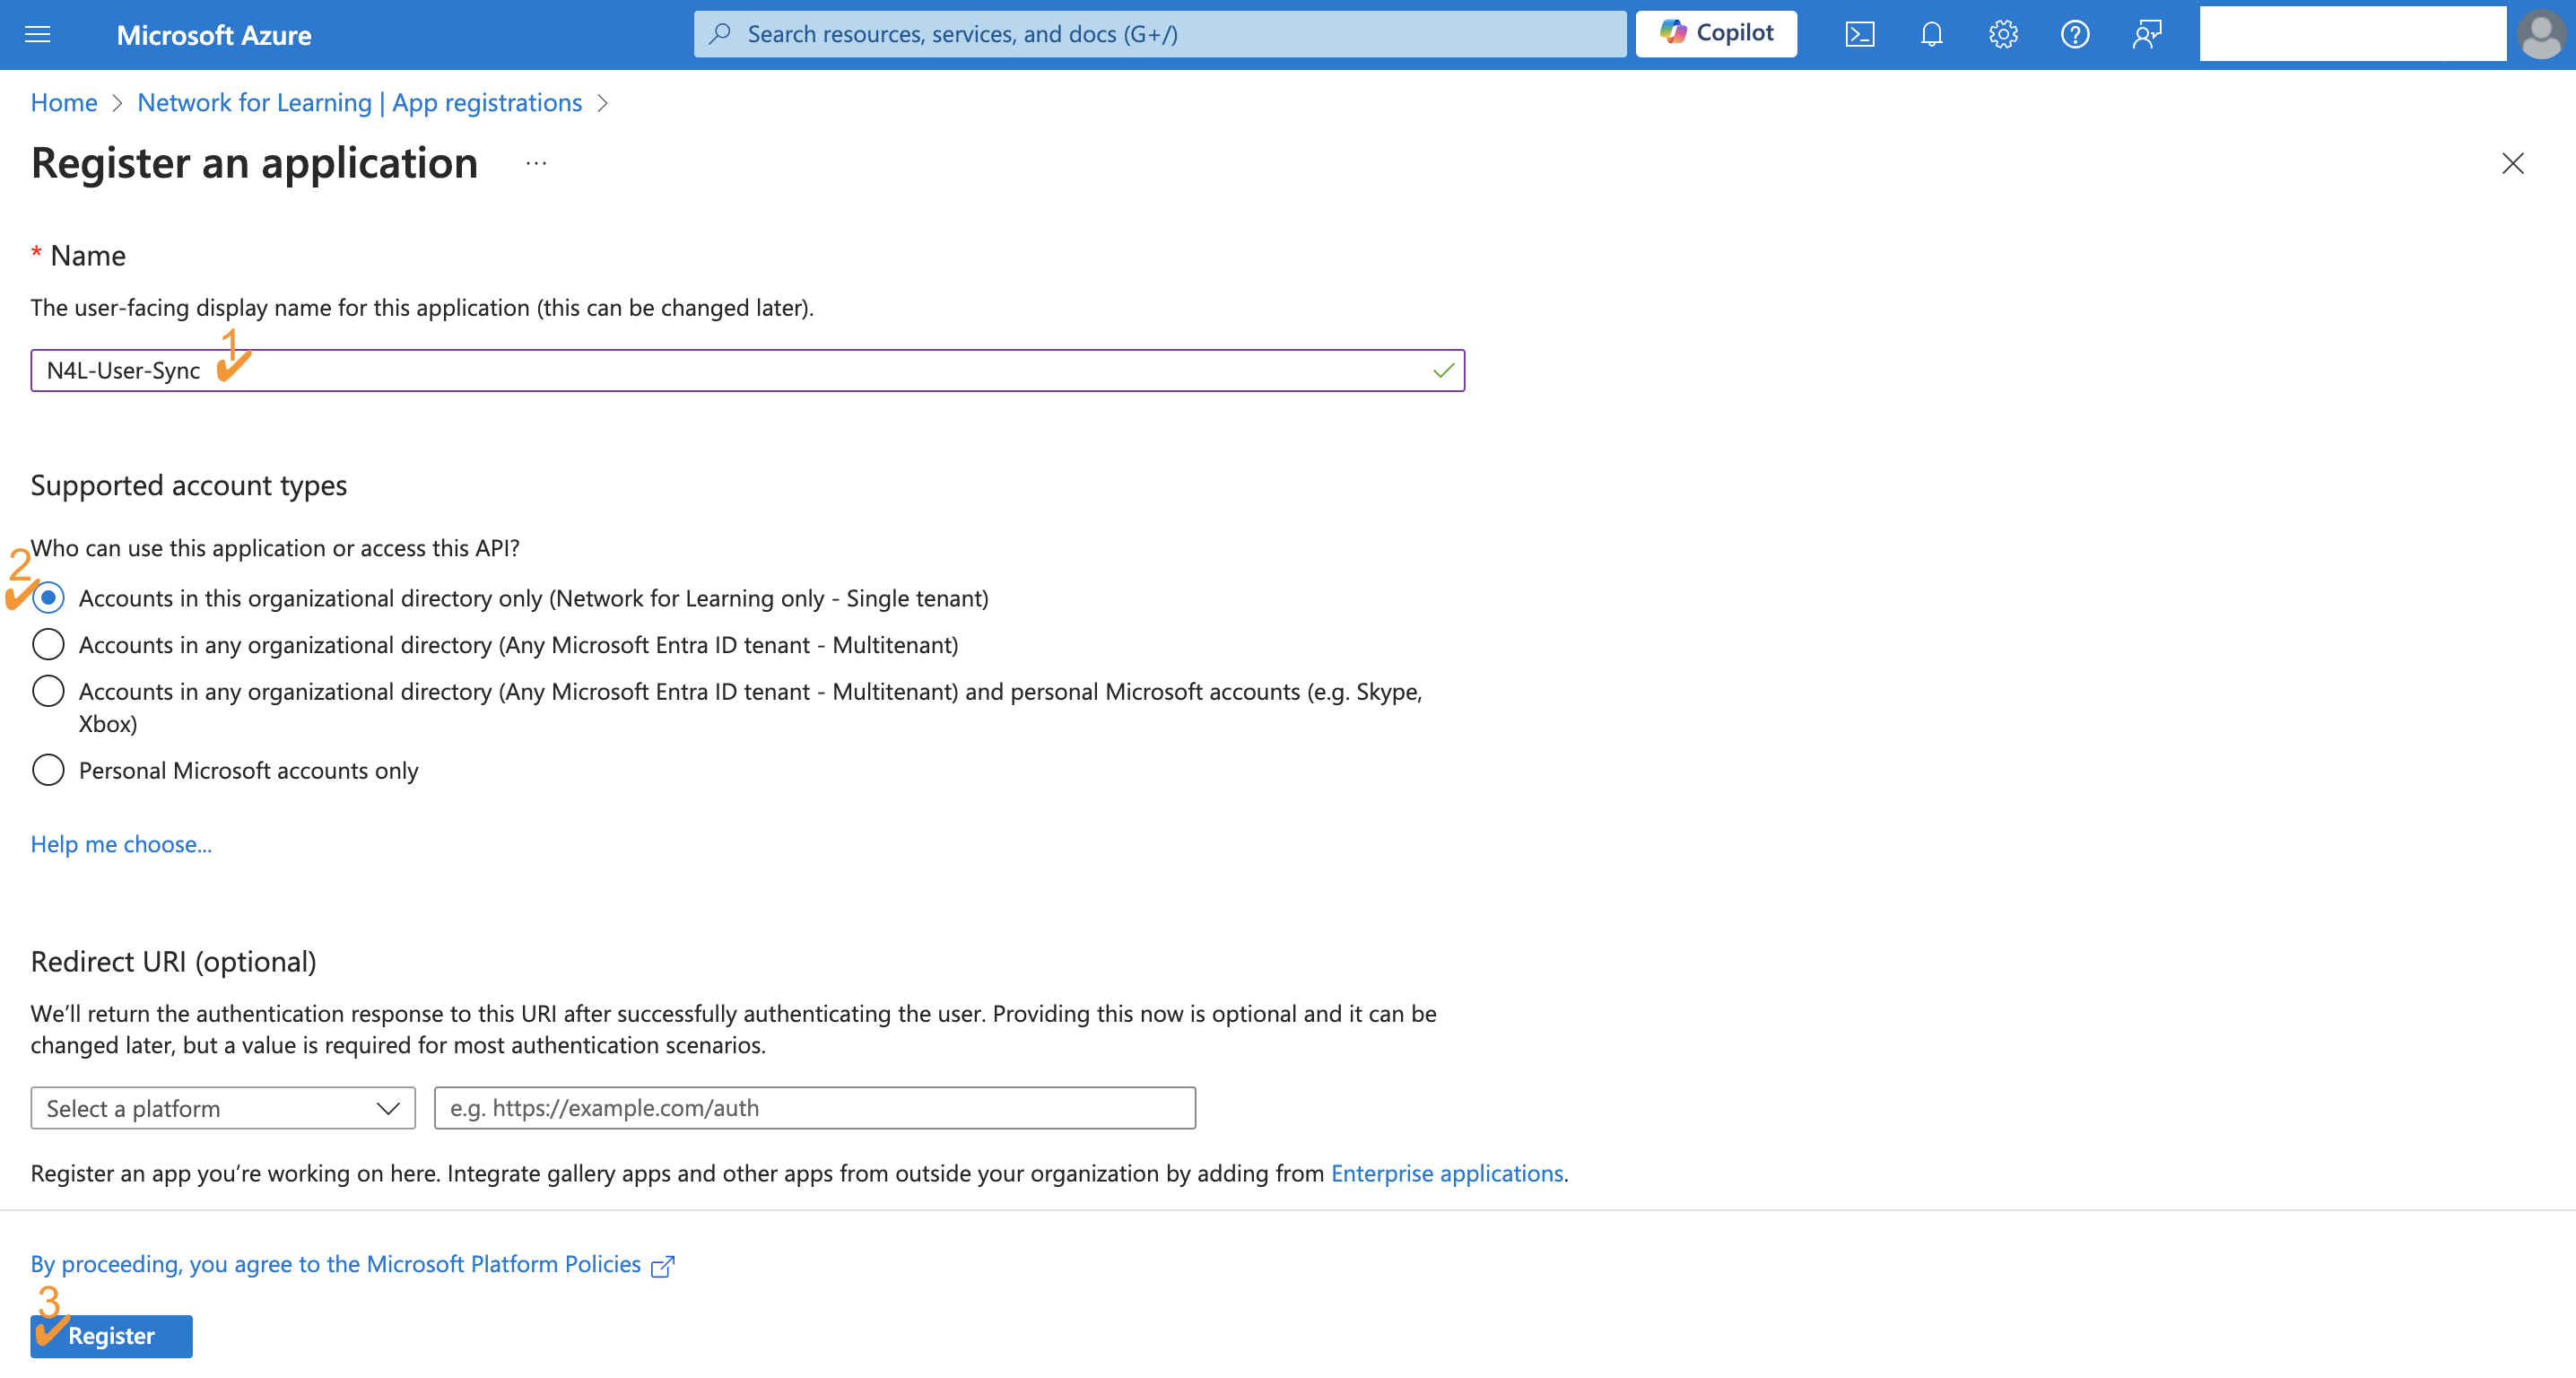Close the Register an application pane
2576x1378 pixels.
tap(2512, 163)
